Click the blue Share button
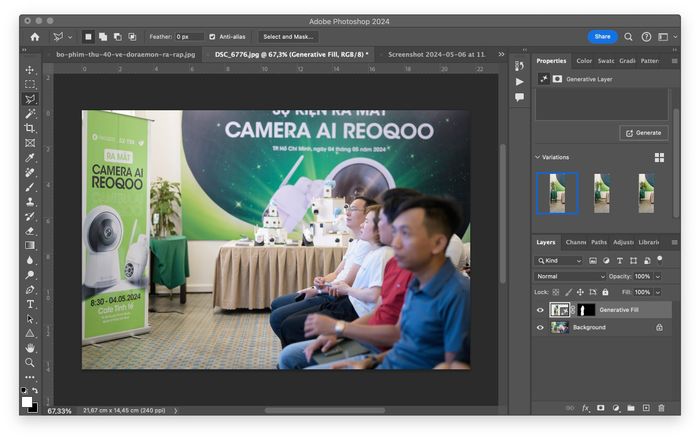Image resolution: width=700 pixels, height=439 pixels. tap(602, 37)
